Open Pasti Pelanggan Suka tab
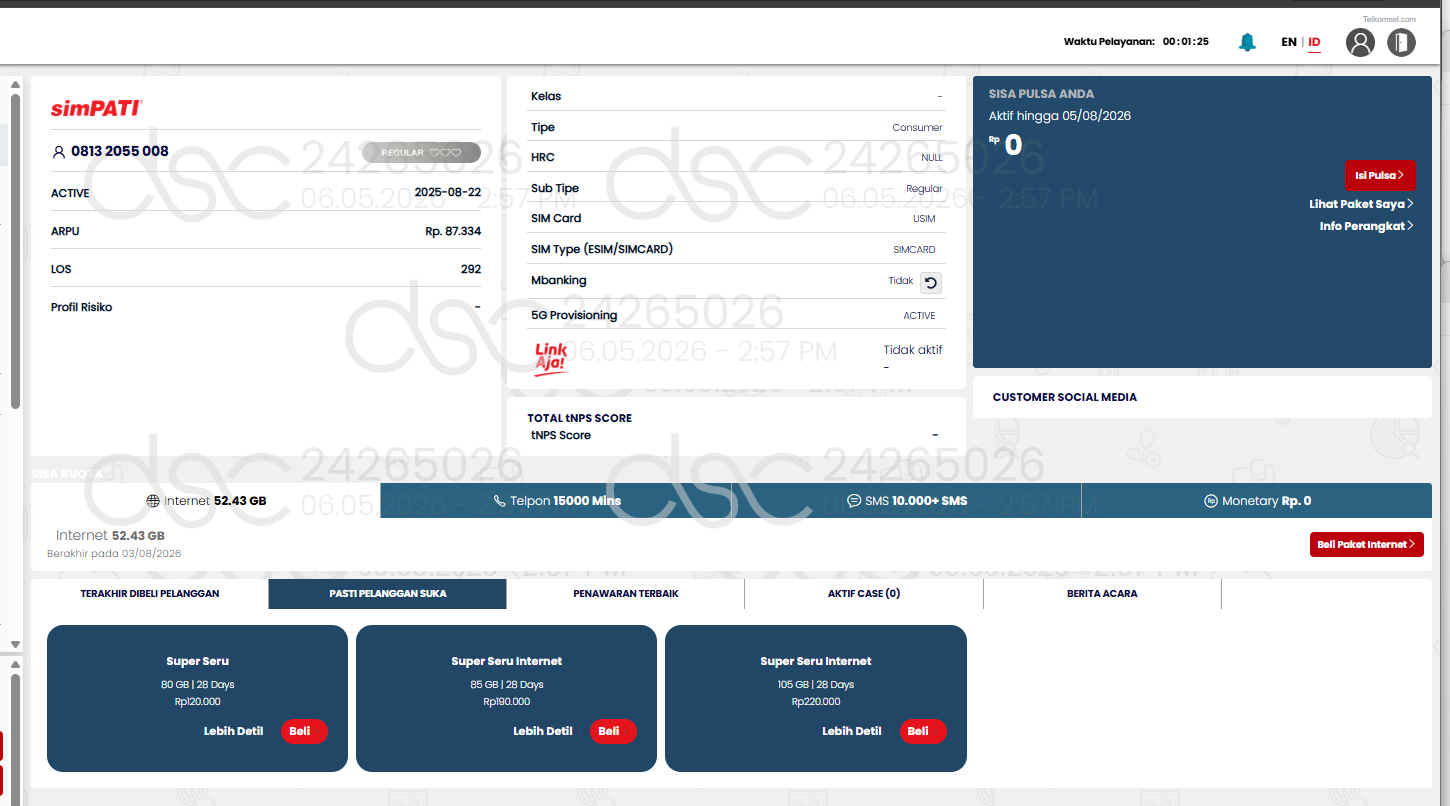This screenshot has height=806, width=1450. coord(388,594)
